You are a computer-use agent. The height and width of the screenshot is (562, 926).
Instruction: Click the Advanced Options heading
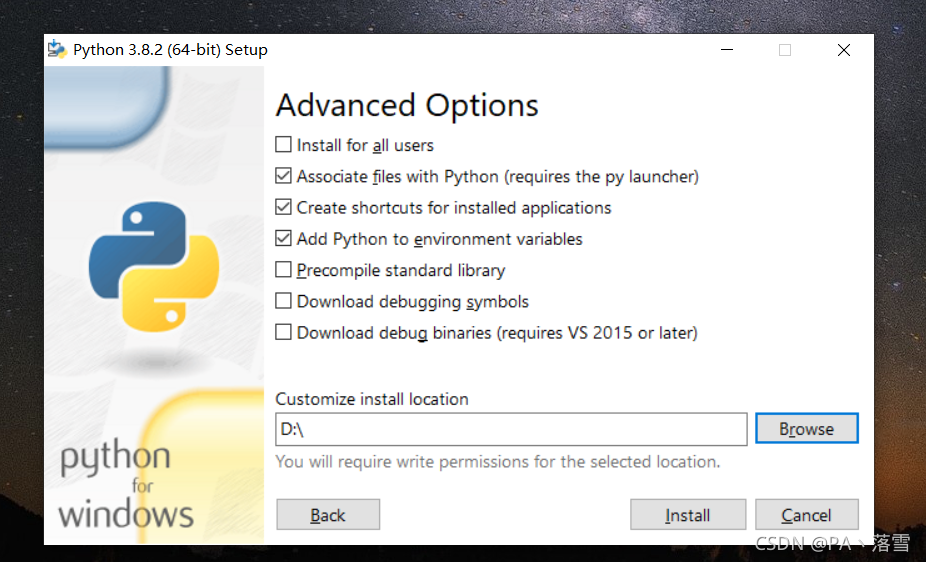click(407, 106)
